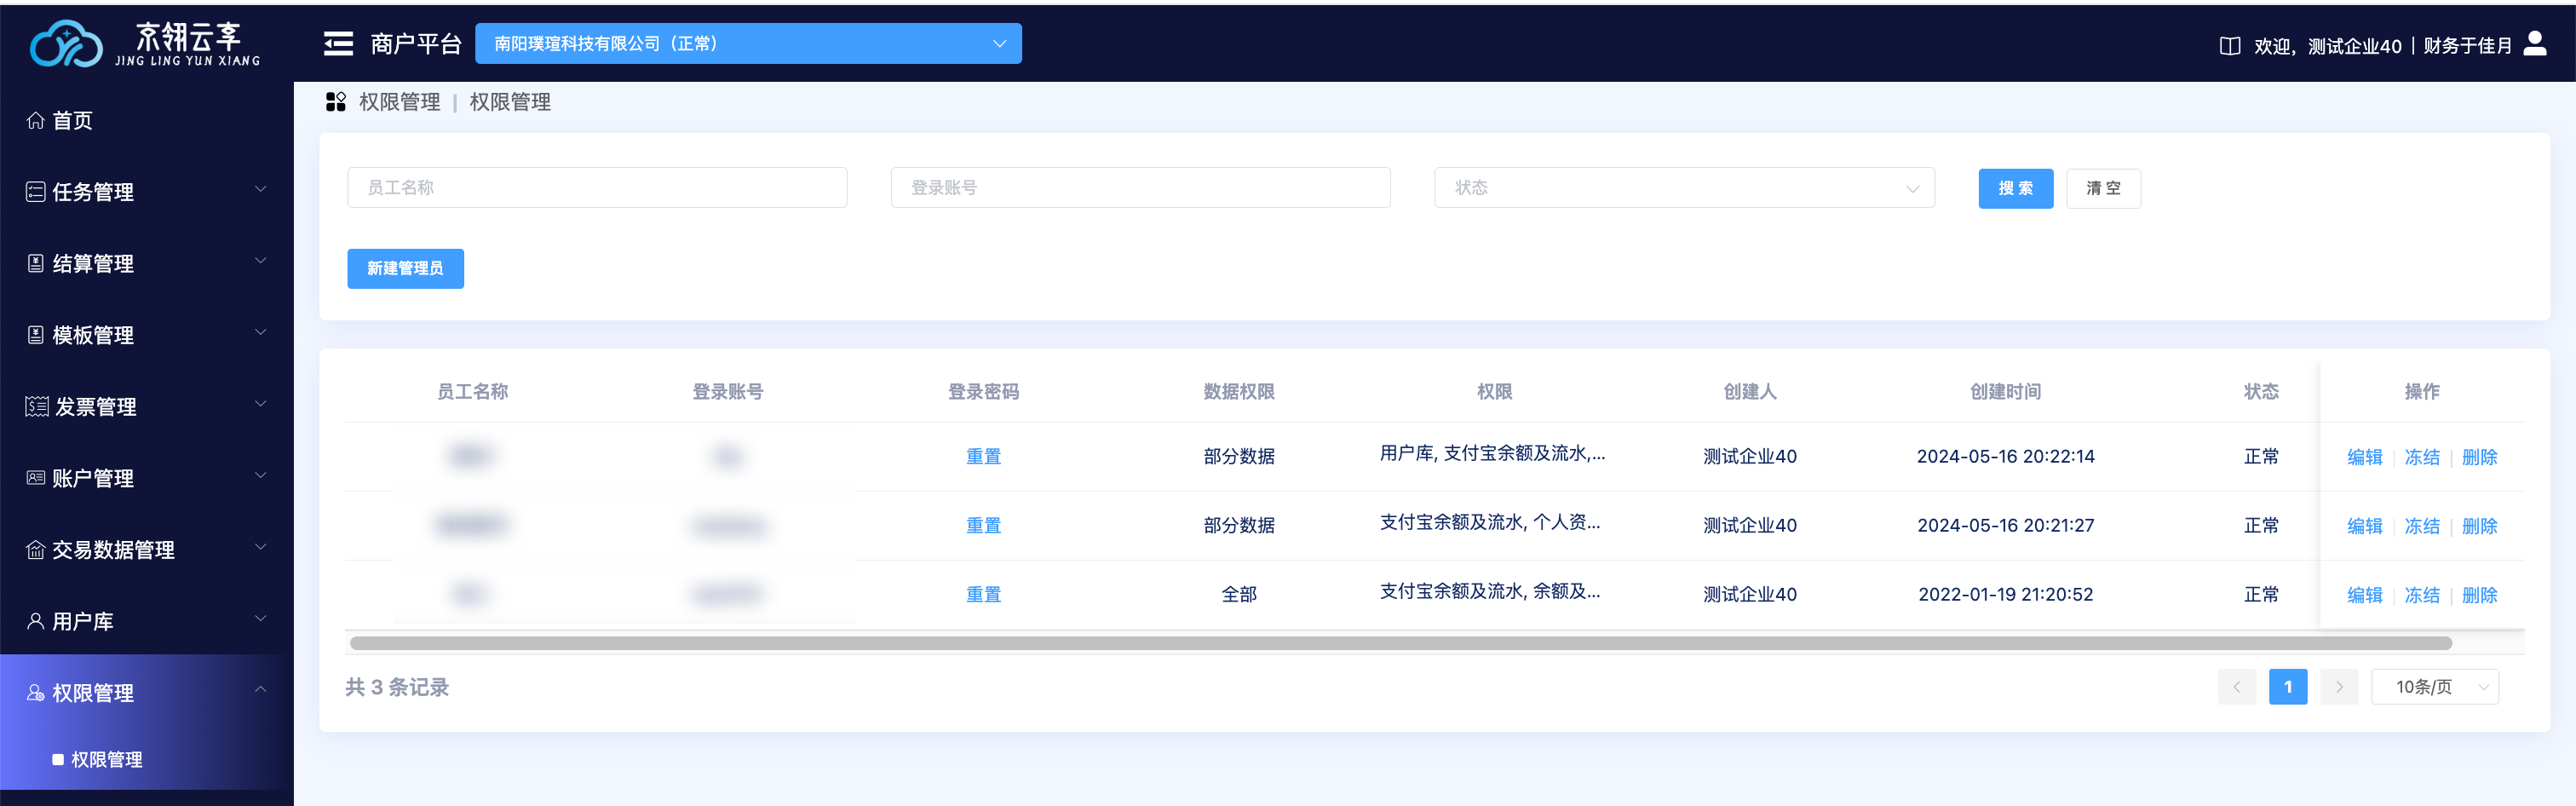Viewport: 2576px width, 806px height.
Task: Click the user avatar icon
Action: pos(2534,44)
